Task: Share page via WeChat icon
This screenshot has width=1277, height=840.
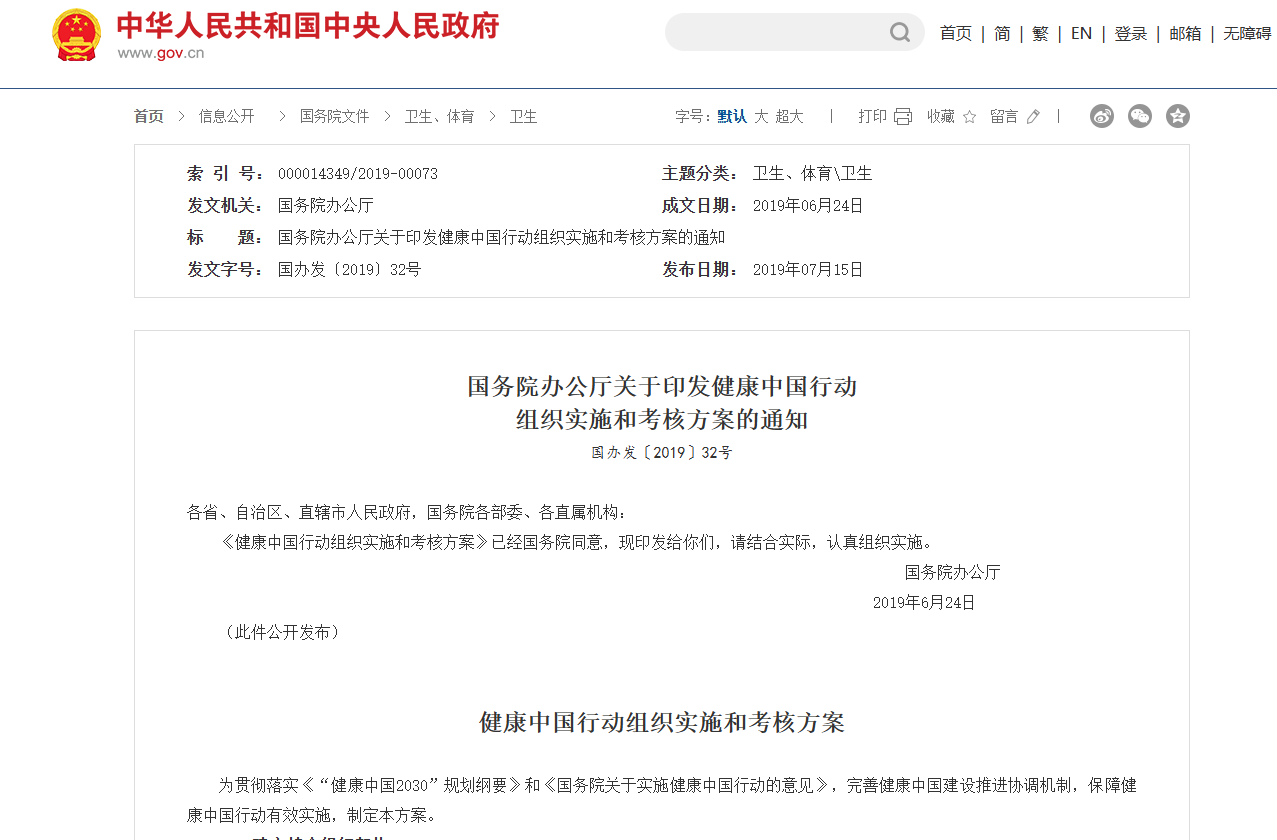Action: (1140, 116)
